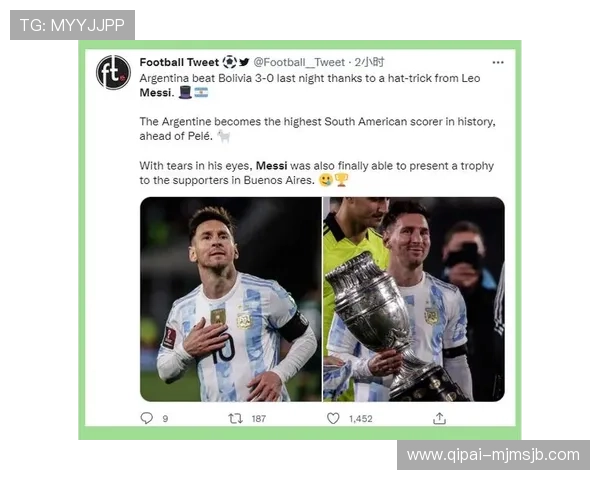Click the Football Tweet profile avatar
This screenshot has height=480, width=600.
[x=113, y=72]
